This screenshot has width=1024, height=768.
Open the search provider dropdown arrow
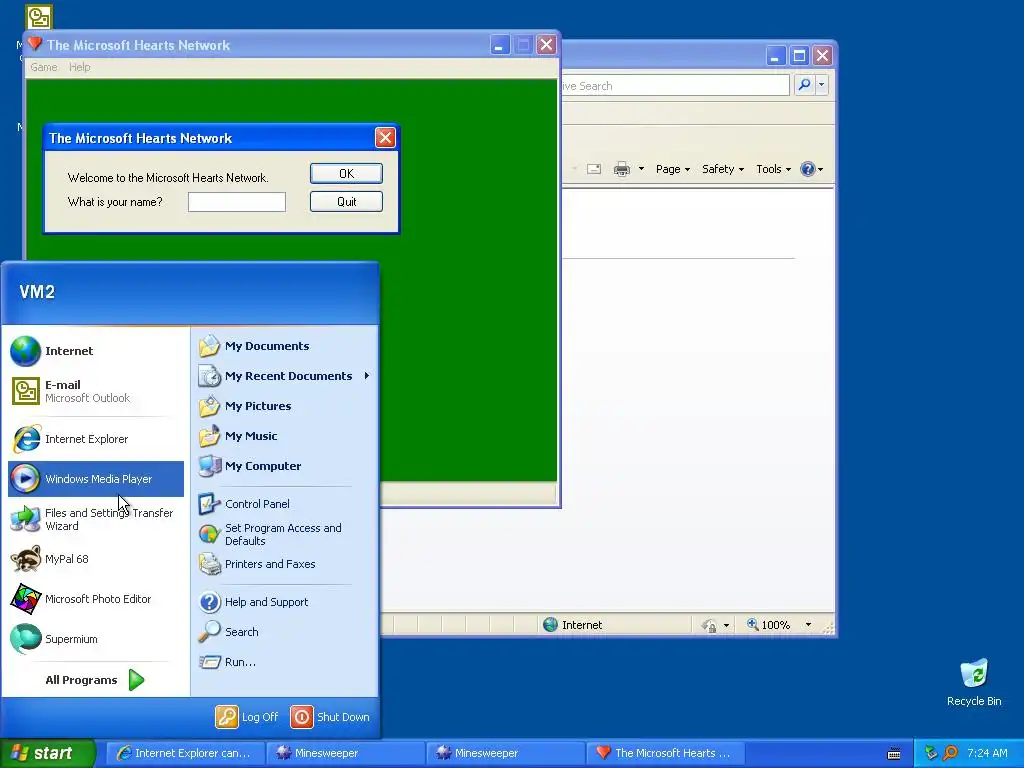coord(822,85)
